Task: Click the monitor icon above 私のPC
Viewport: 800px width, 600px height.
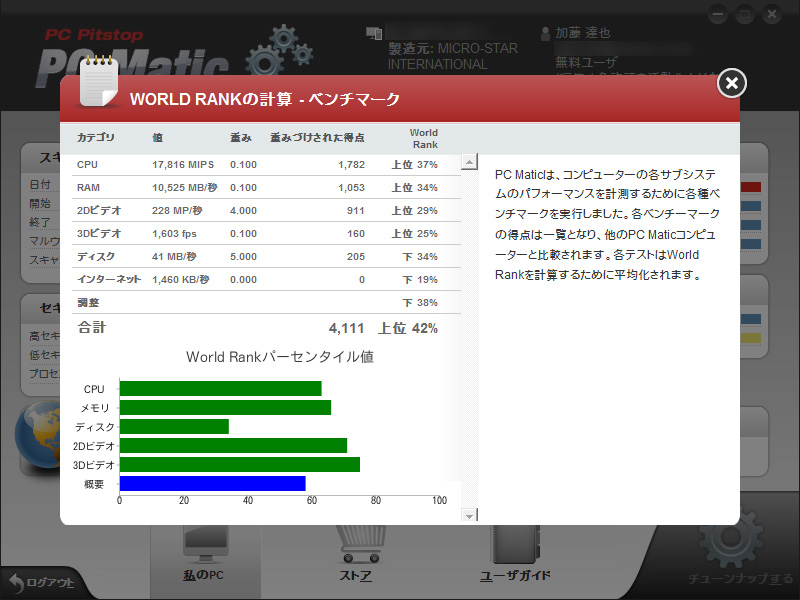Action: [206, 544]
